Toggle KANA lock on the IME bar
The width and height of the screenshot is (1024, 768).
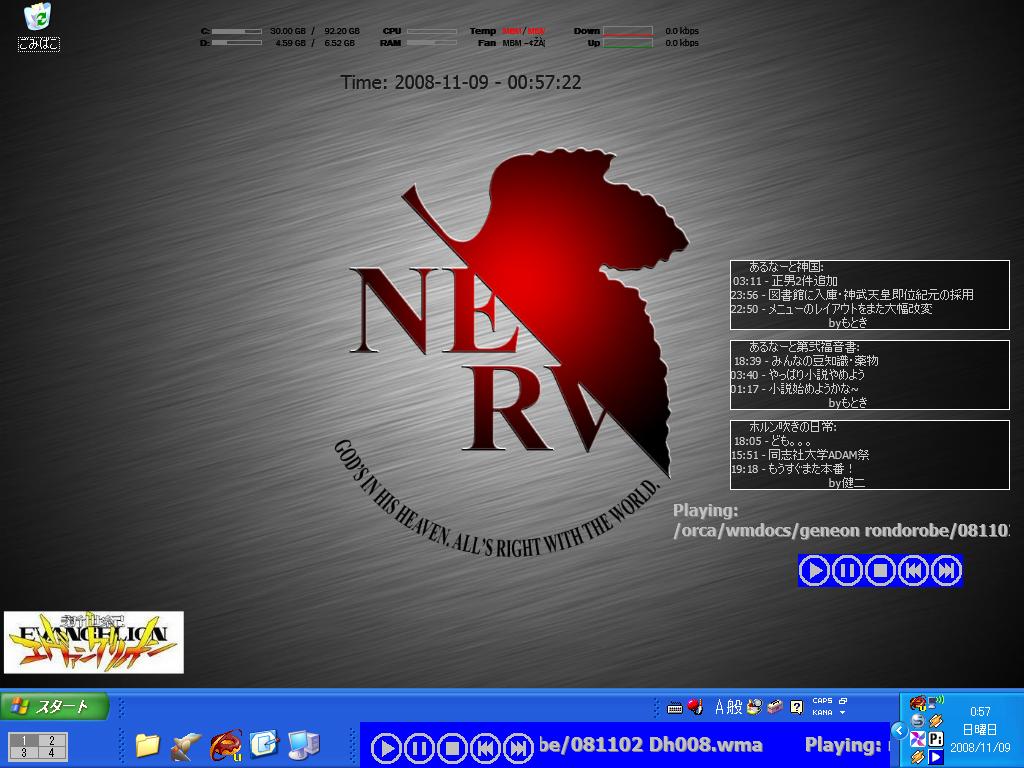click(822, 712)
